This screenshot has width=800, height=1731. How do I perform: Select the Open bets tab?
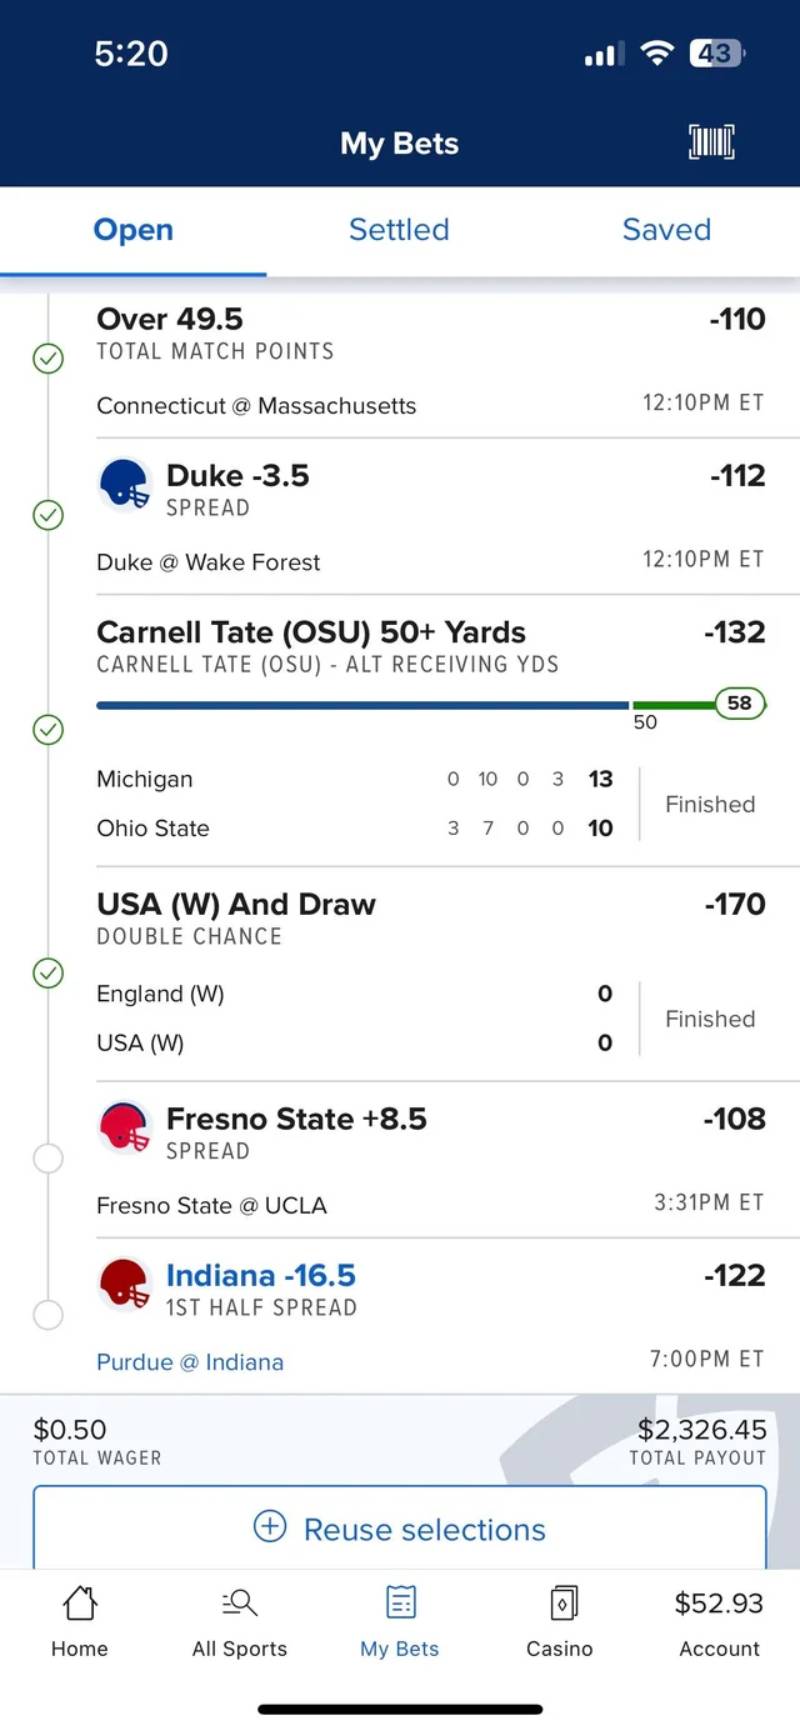tap(133, 230)
